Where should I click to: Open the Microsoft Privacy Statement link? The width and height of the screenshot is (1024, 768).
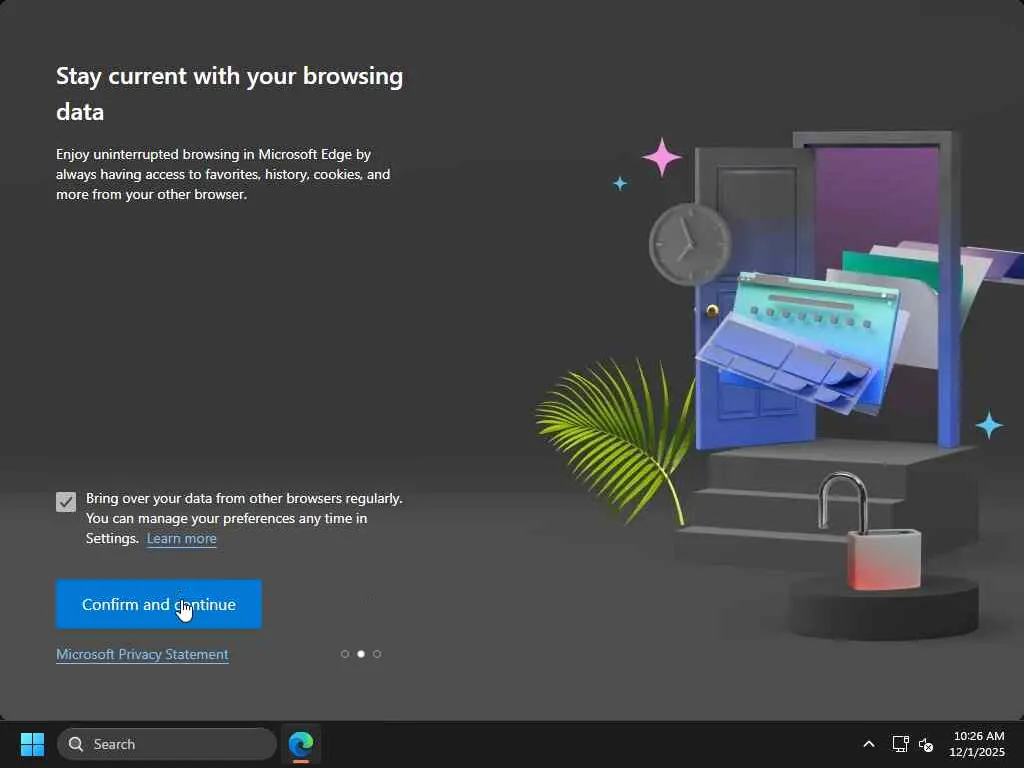142,654
